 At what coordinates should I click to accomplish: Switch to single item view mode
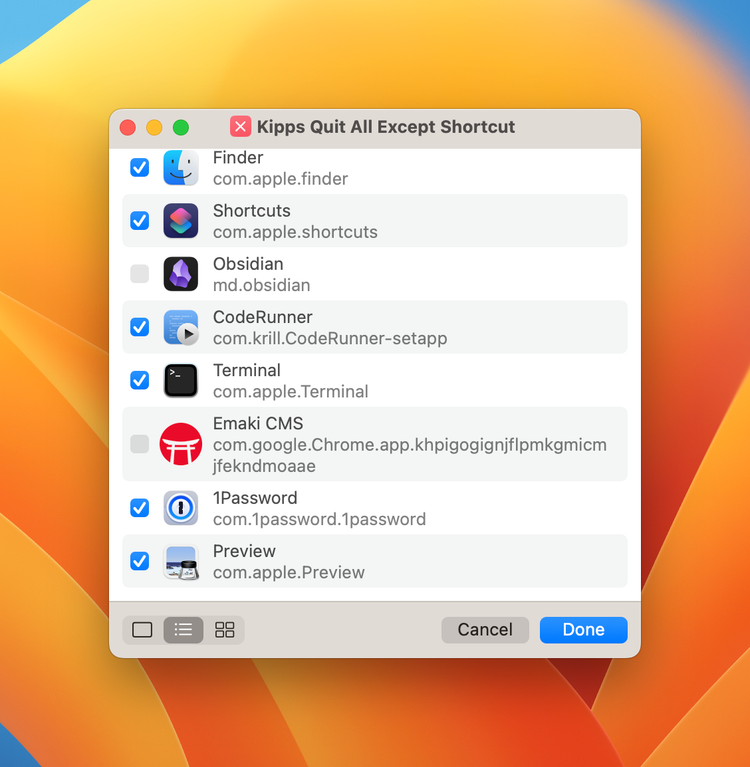(142, 630)
